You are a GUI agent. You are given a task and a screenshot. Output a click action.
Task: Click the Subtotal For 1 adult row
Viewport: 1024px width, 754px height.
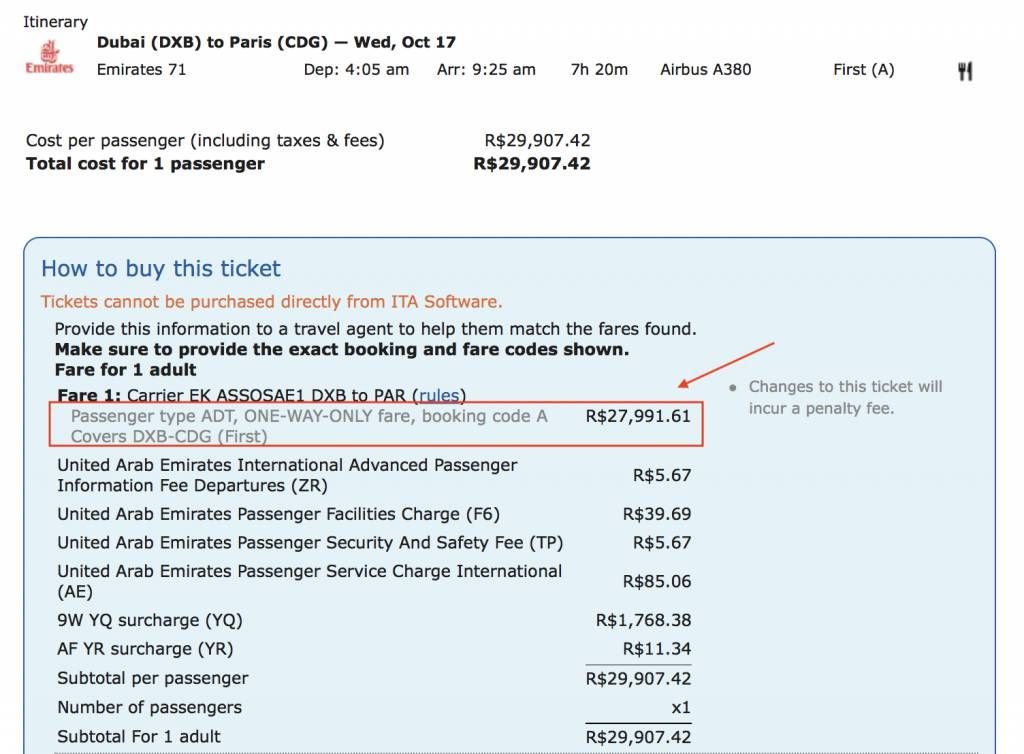pyautogui.click(x=139, y=736)
